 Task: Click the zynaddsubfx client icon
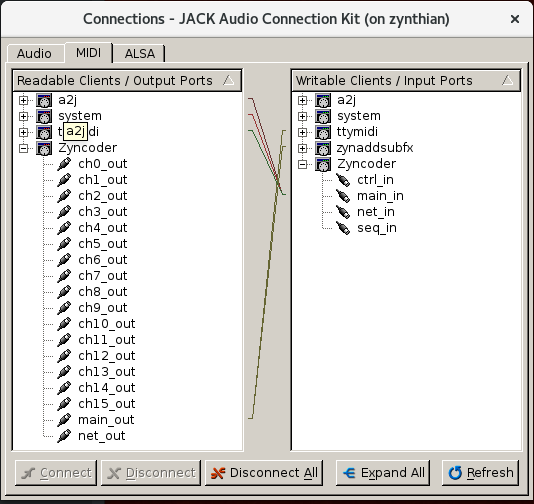point(323,148)
